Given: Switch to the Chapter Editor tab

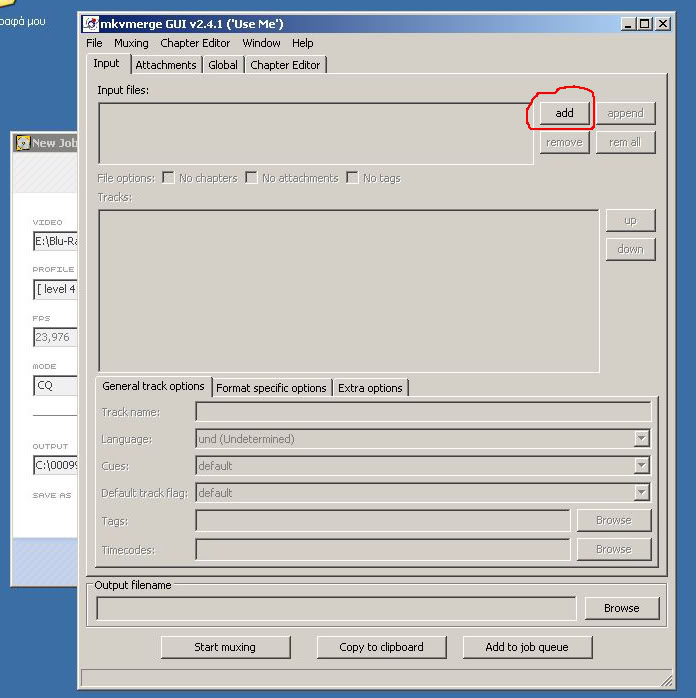Looking at the screenshot, I should 285,65.
